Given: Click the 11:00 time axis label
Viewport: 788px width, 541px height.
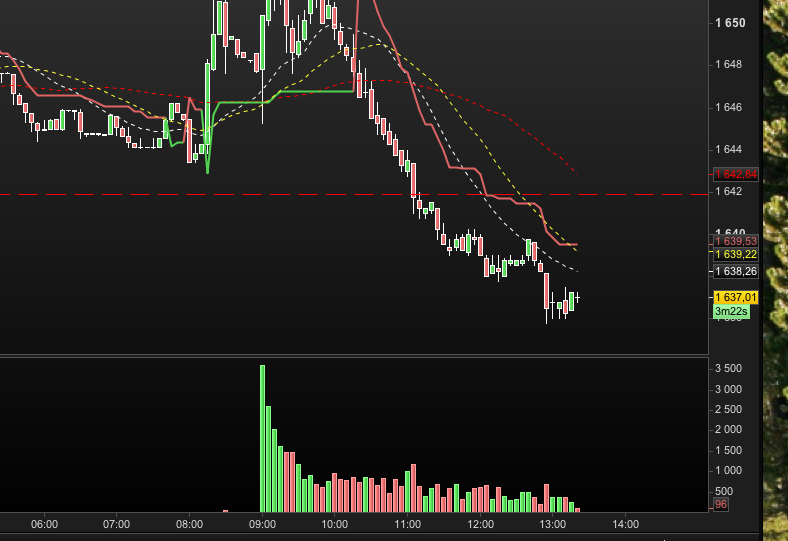Looking at the screenshot, I should pyautogui.click(x=408, y=524).
